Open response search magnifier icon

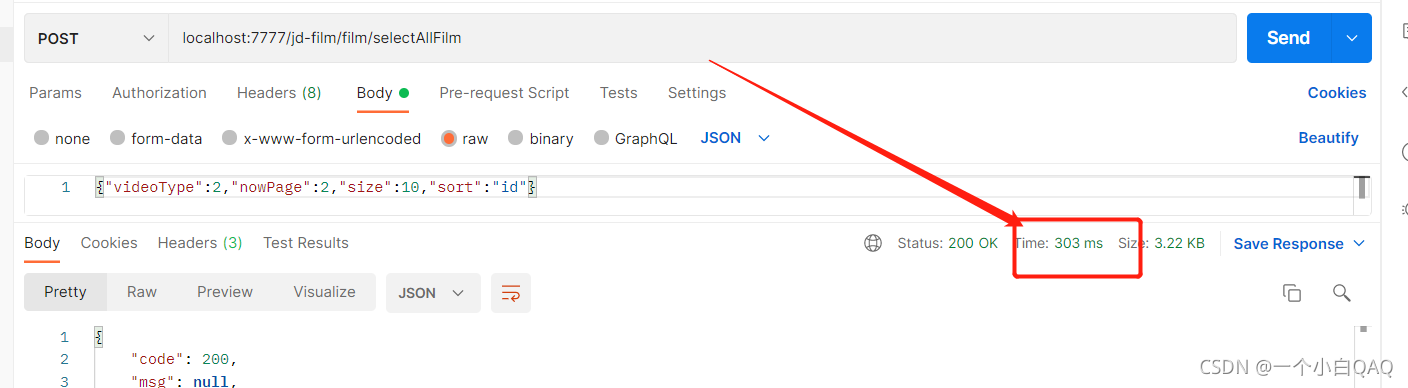pos(1342,293)
